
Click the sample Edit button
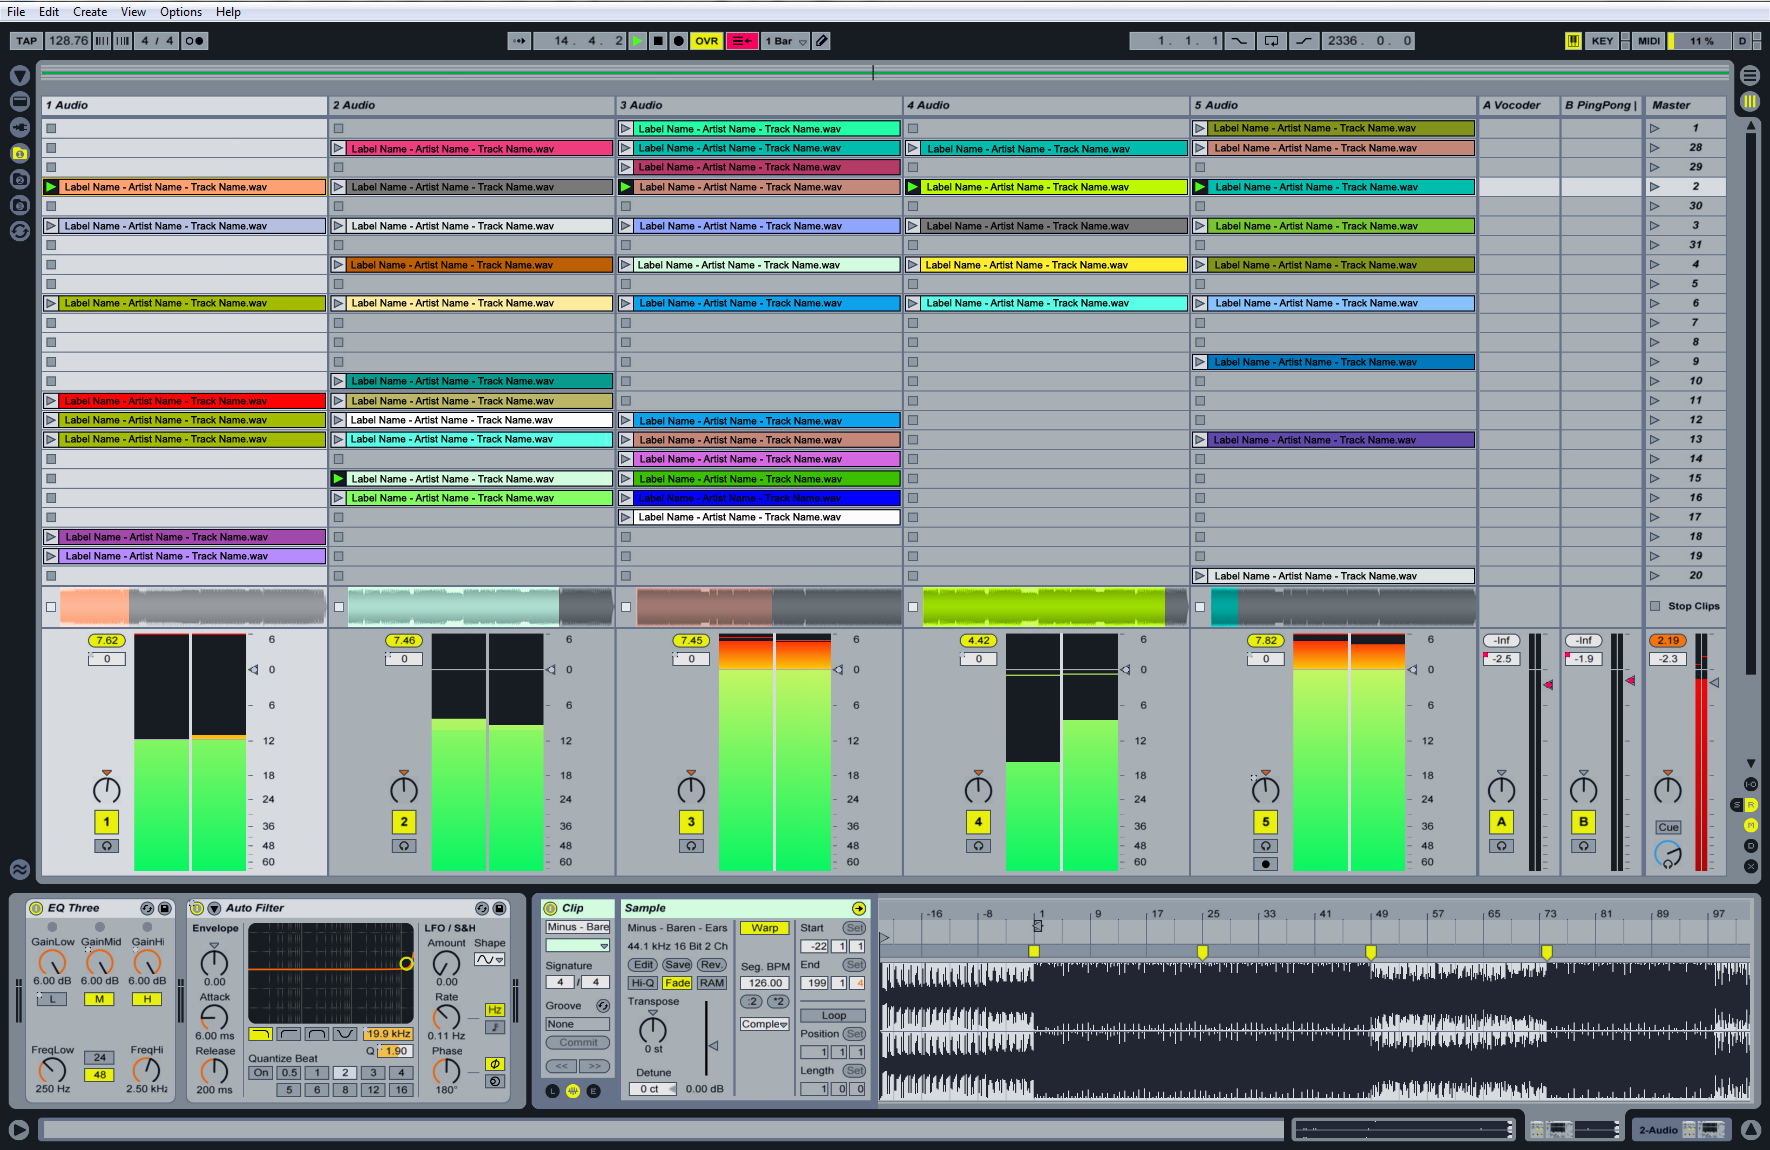pos(643,965)
